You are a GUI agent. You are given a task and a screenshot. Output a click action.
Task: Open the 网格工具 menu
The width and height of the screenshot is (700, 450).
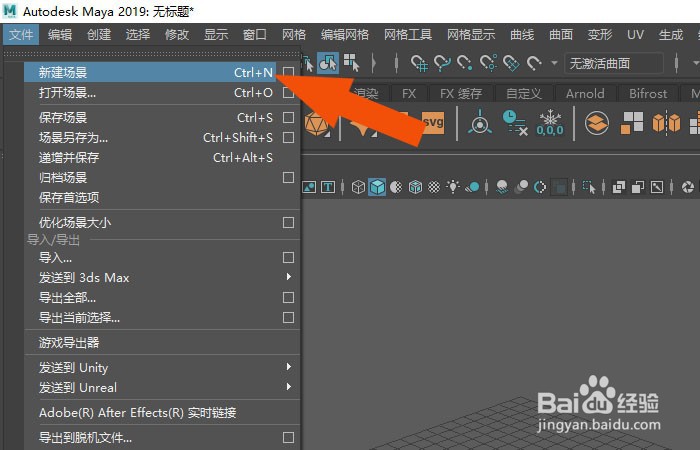click(408, 34)
